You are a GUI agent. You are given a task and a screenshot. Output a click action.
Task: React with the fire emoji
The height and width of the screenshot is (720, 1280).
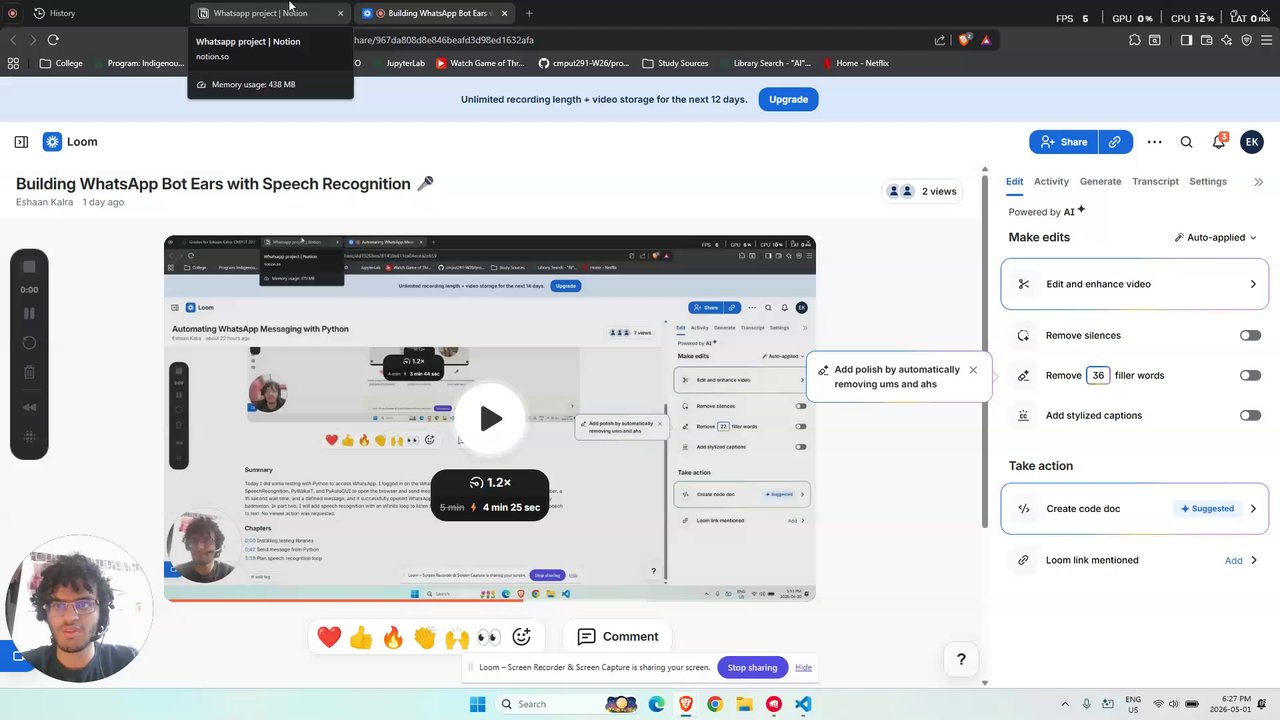click(393, 637)
